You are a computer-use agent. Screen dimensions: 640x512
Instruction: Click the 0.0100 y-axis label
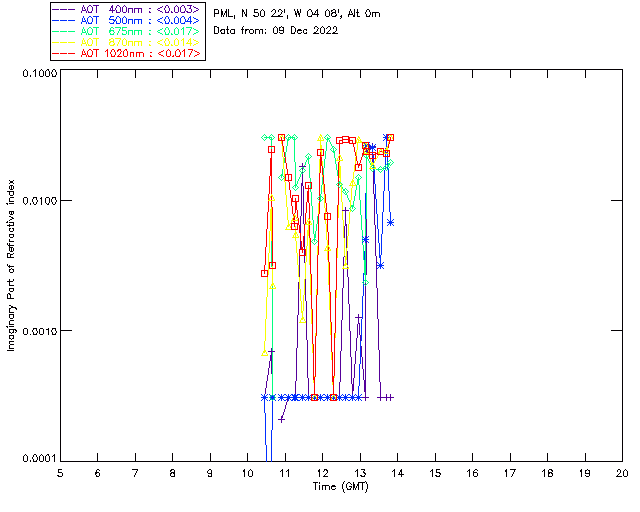[x=39, y=201]
